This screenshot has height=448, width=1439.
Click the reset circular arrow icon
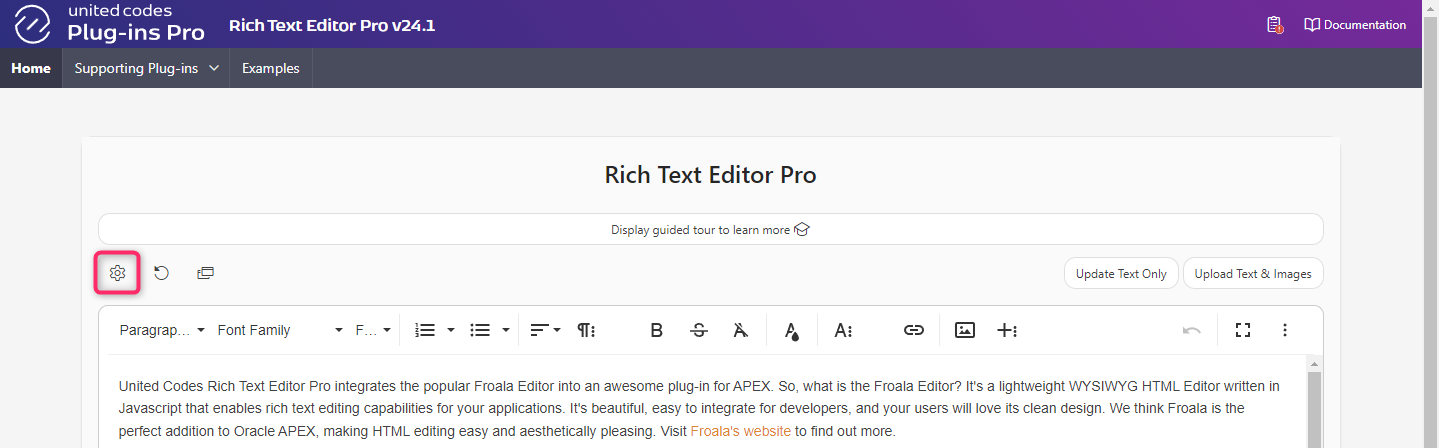(161, 273)
